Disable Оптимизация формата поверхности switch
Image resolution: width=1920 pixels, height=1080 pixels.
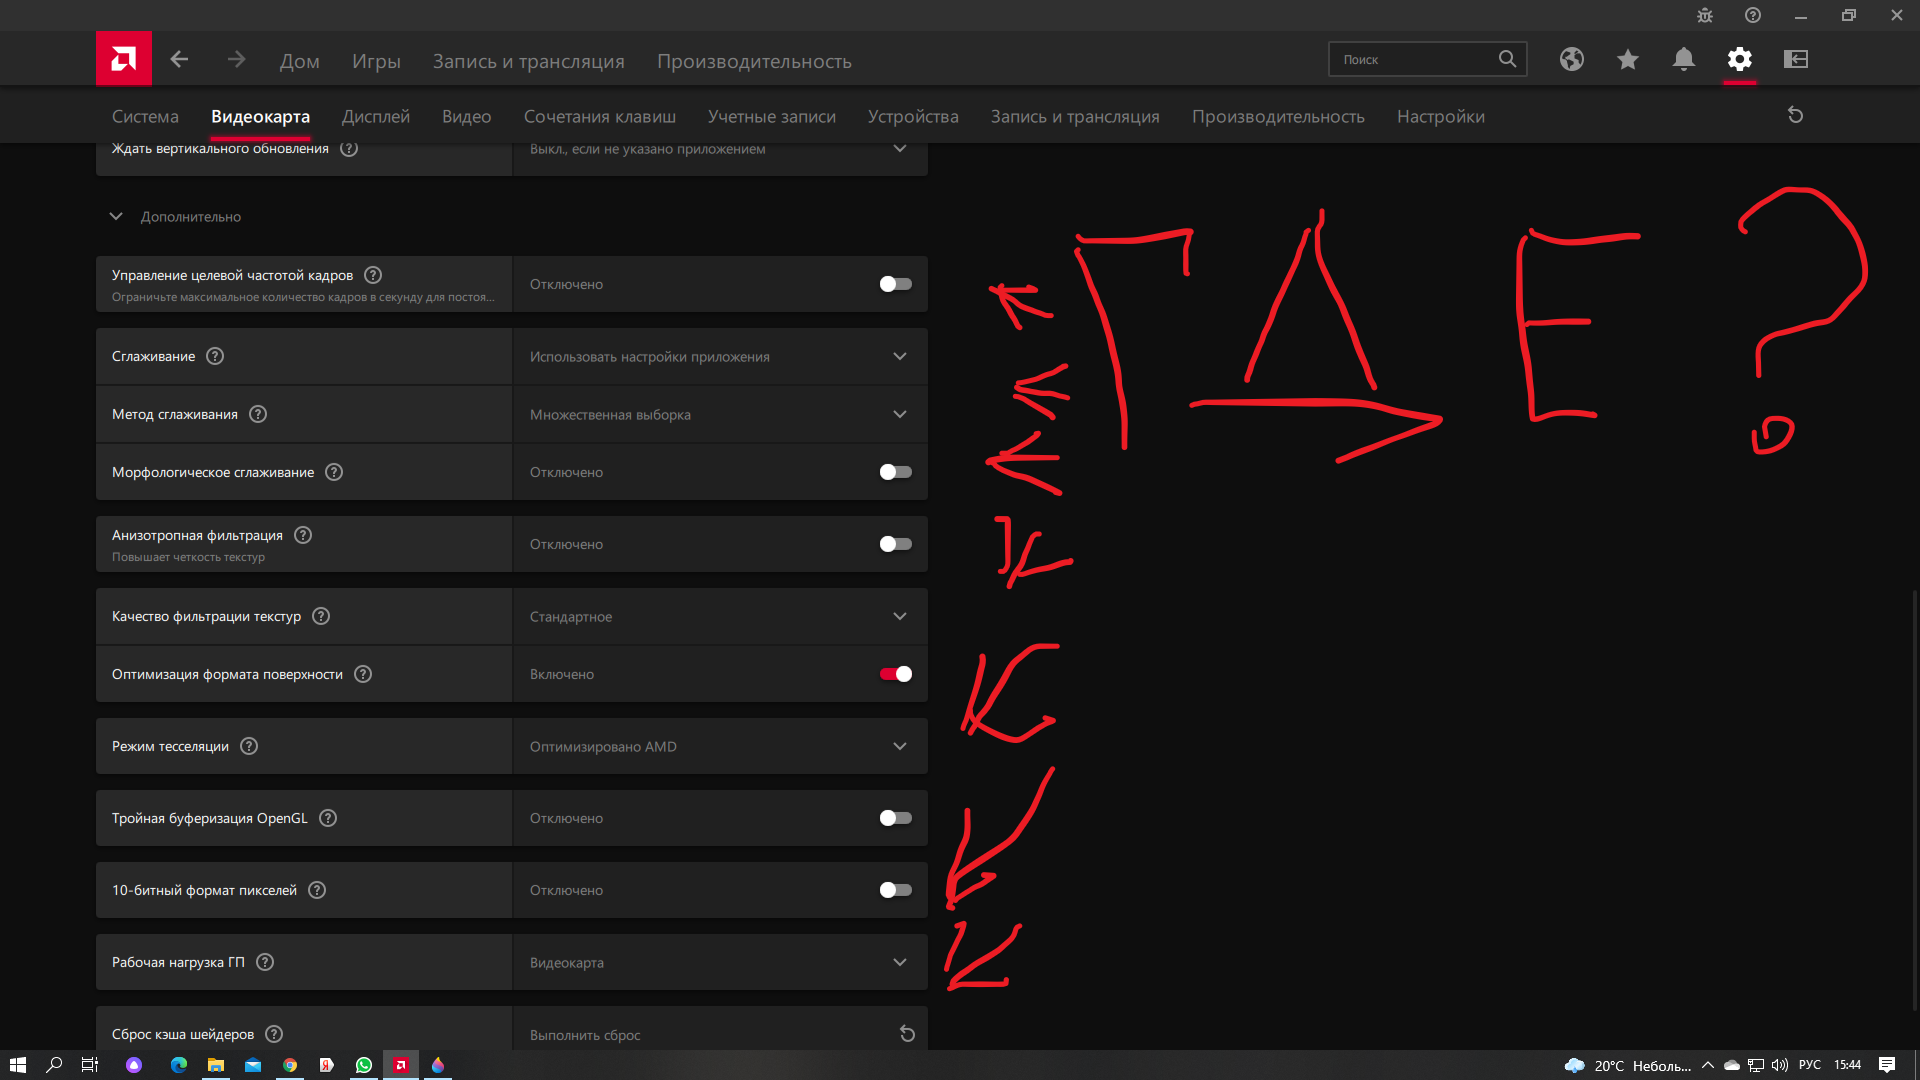tap(895, 674)
